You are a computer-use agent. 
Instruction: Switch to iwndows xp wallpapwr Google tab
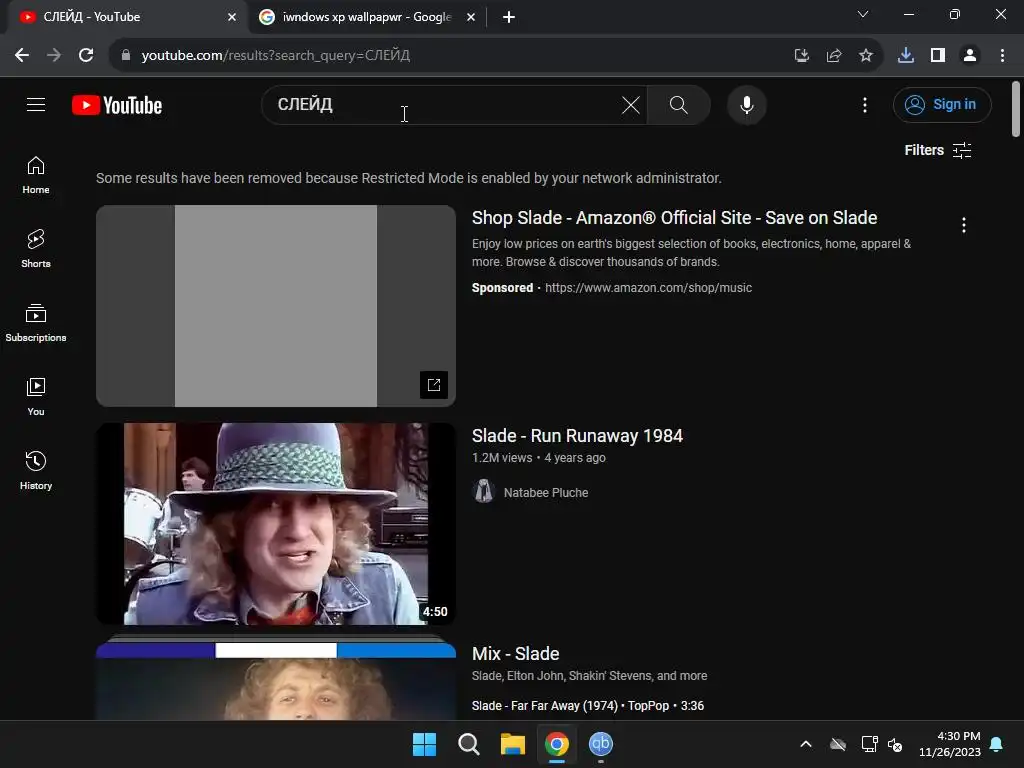[x=366, y=17]
